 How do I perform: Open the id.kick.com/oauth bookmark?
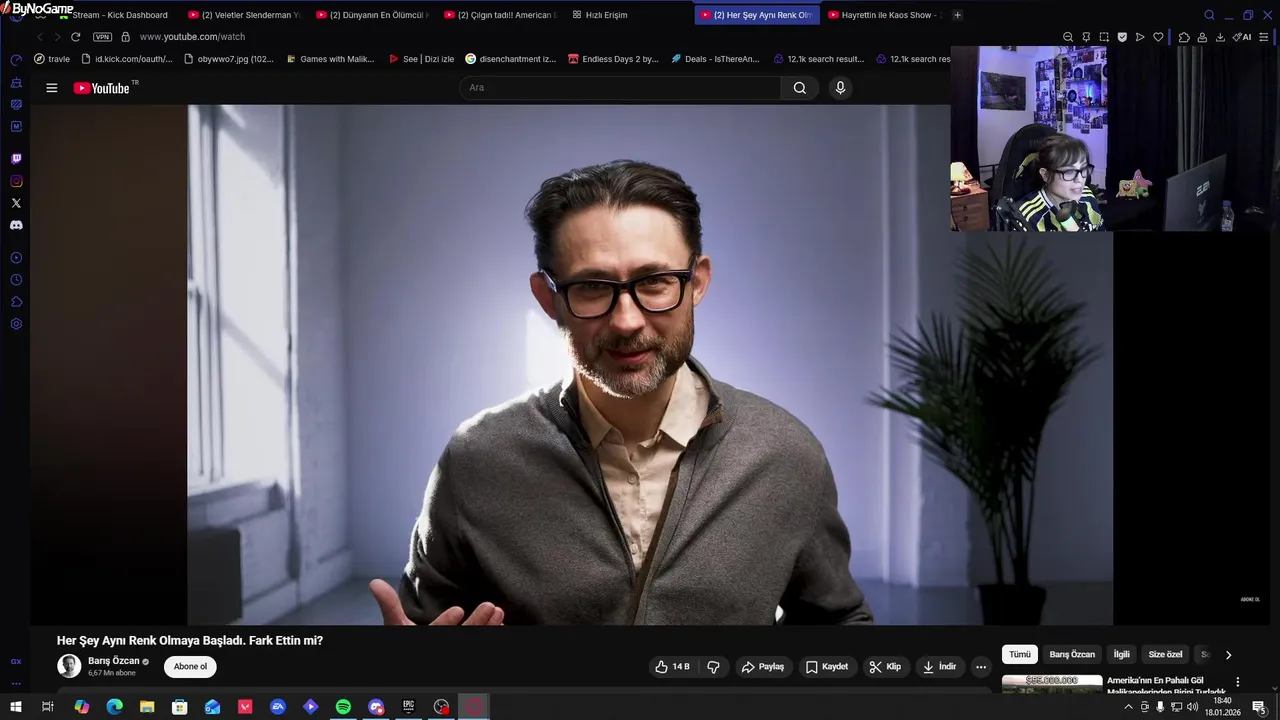click(126, 59)
